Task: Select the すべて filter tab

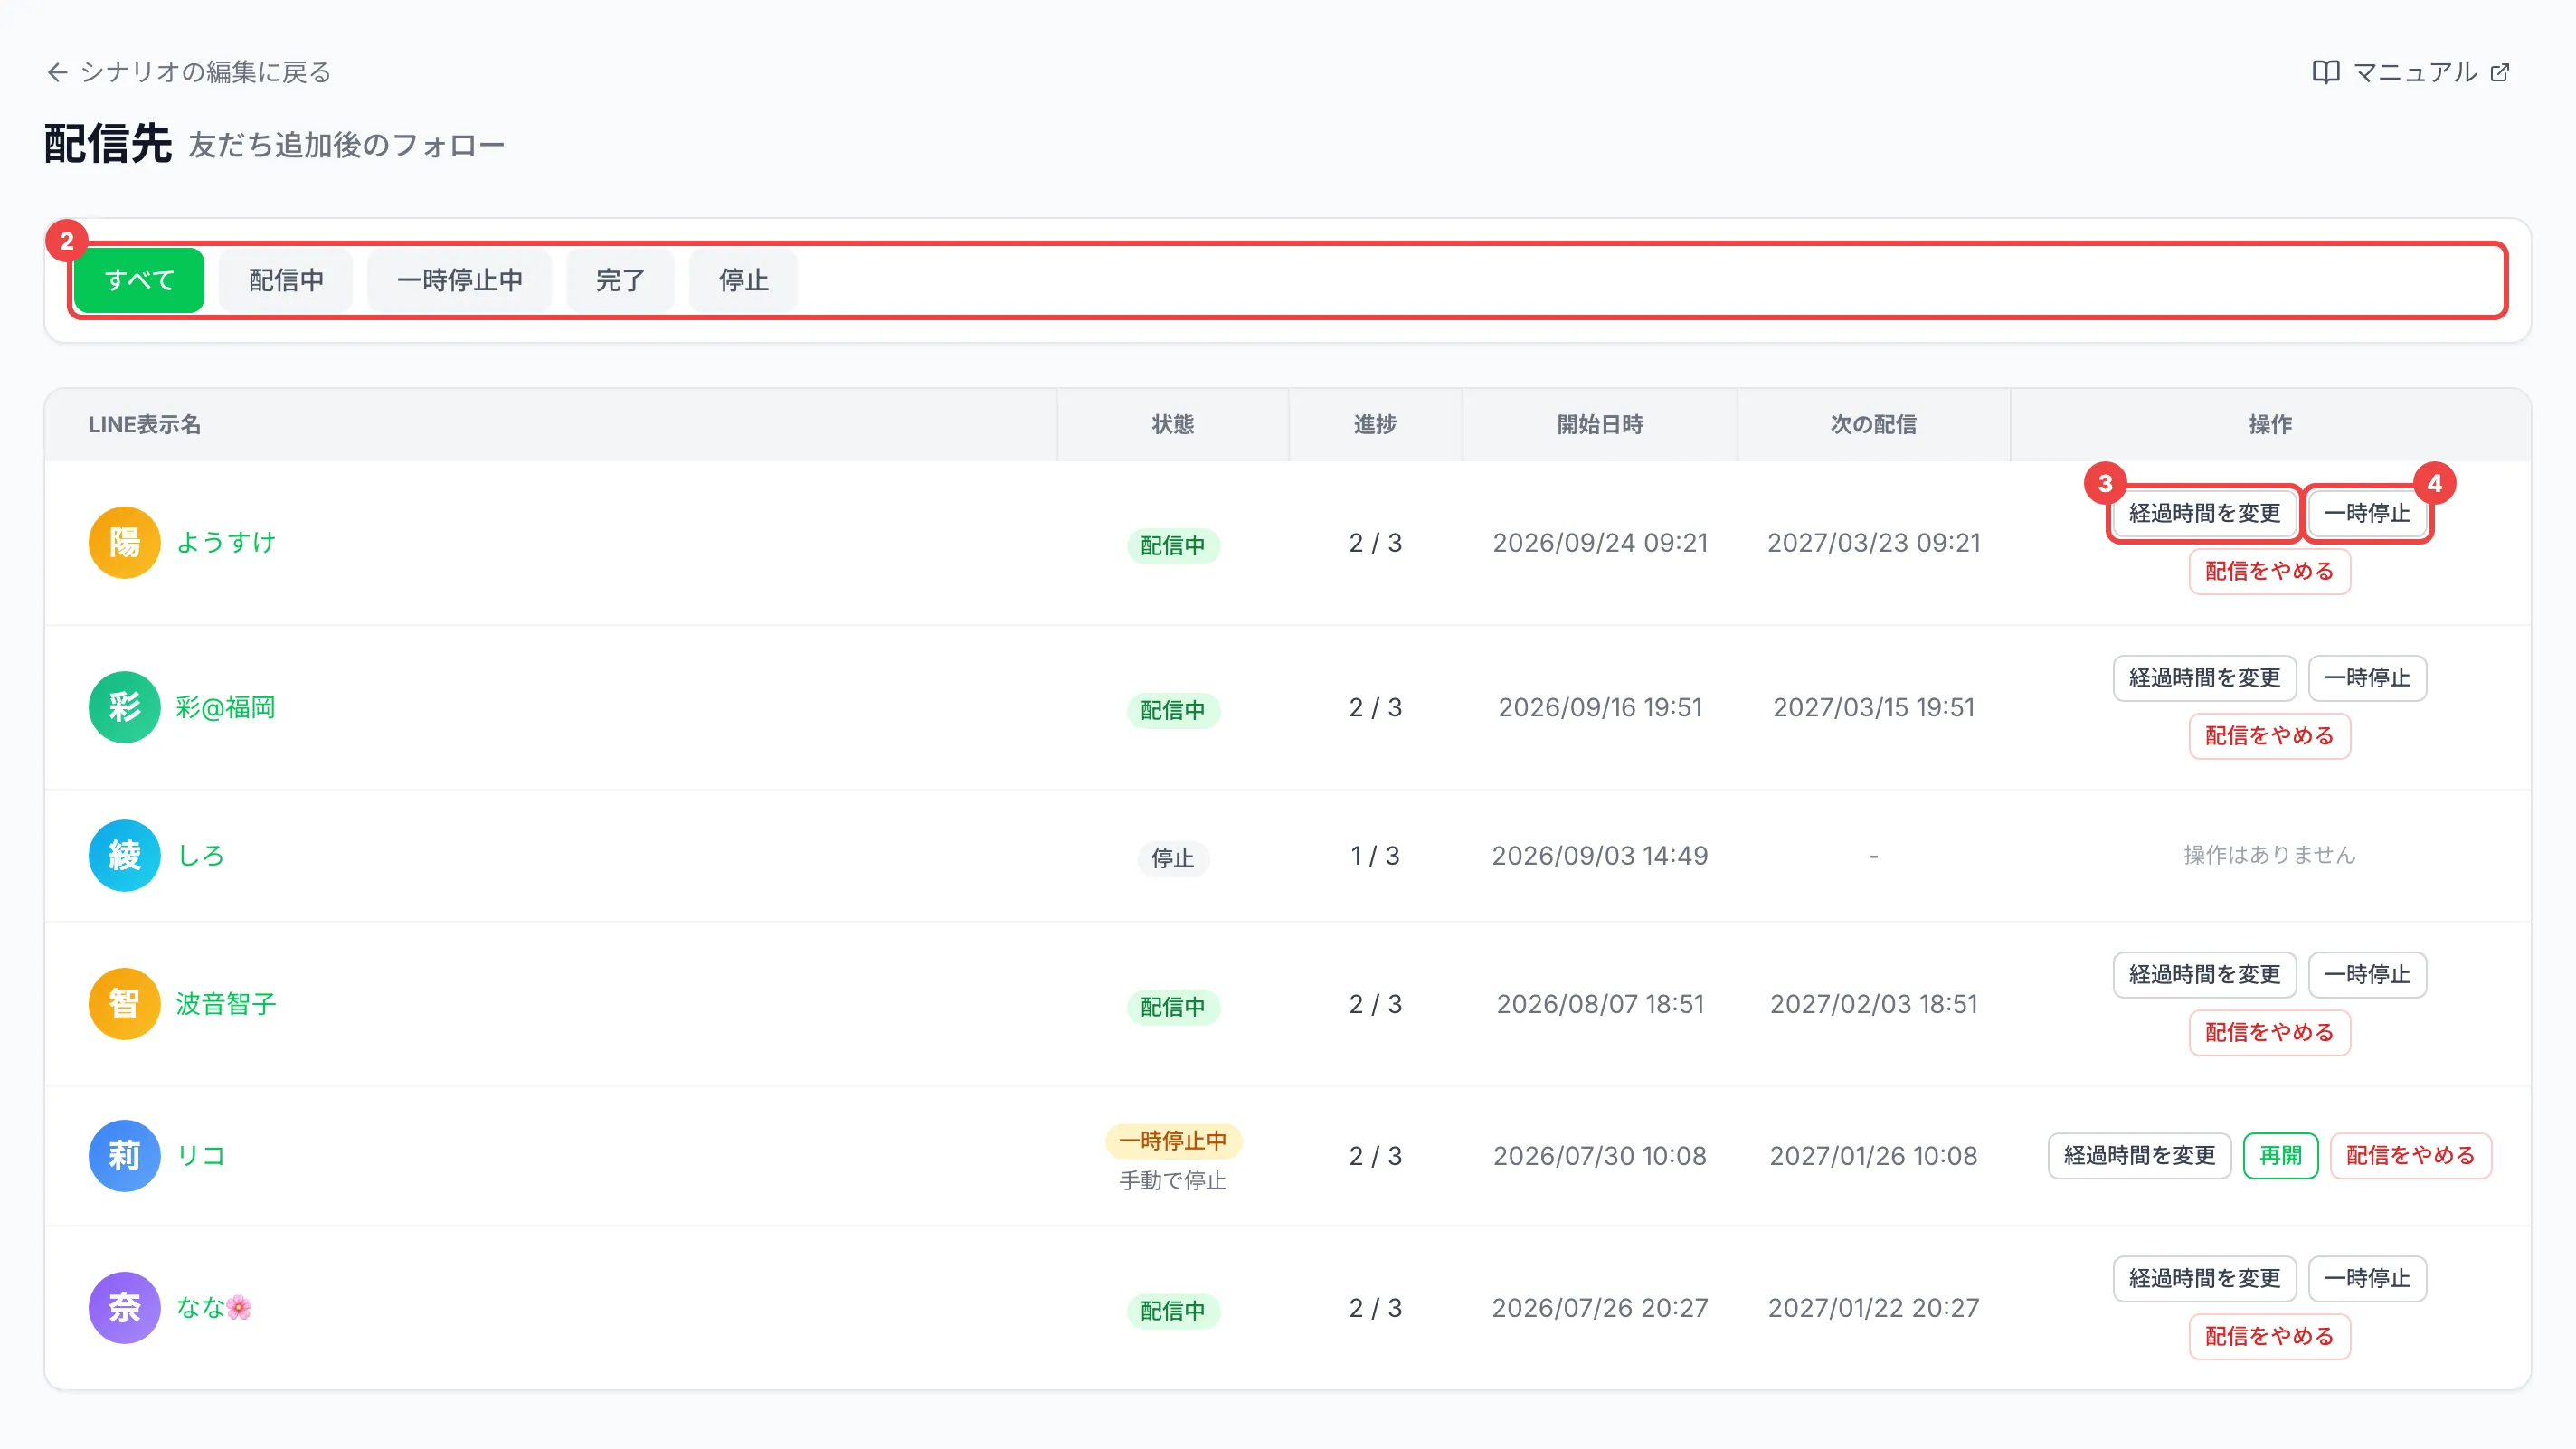Action: 139,280
